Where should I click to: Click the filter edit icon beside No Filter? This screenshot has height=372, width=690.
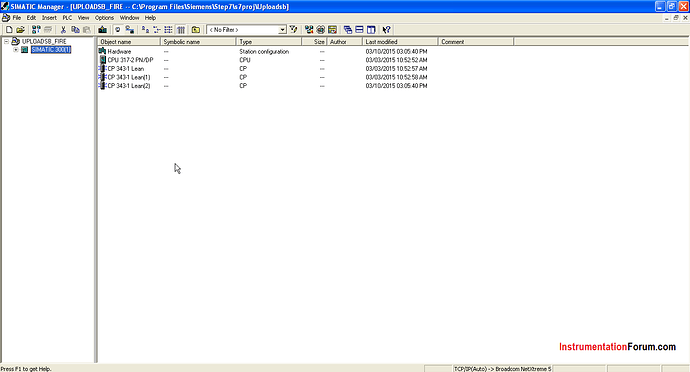pyautogui.click(x=294, y=29)
